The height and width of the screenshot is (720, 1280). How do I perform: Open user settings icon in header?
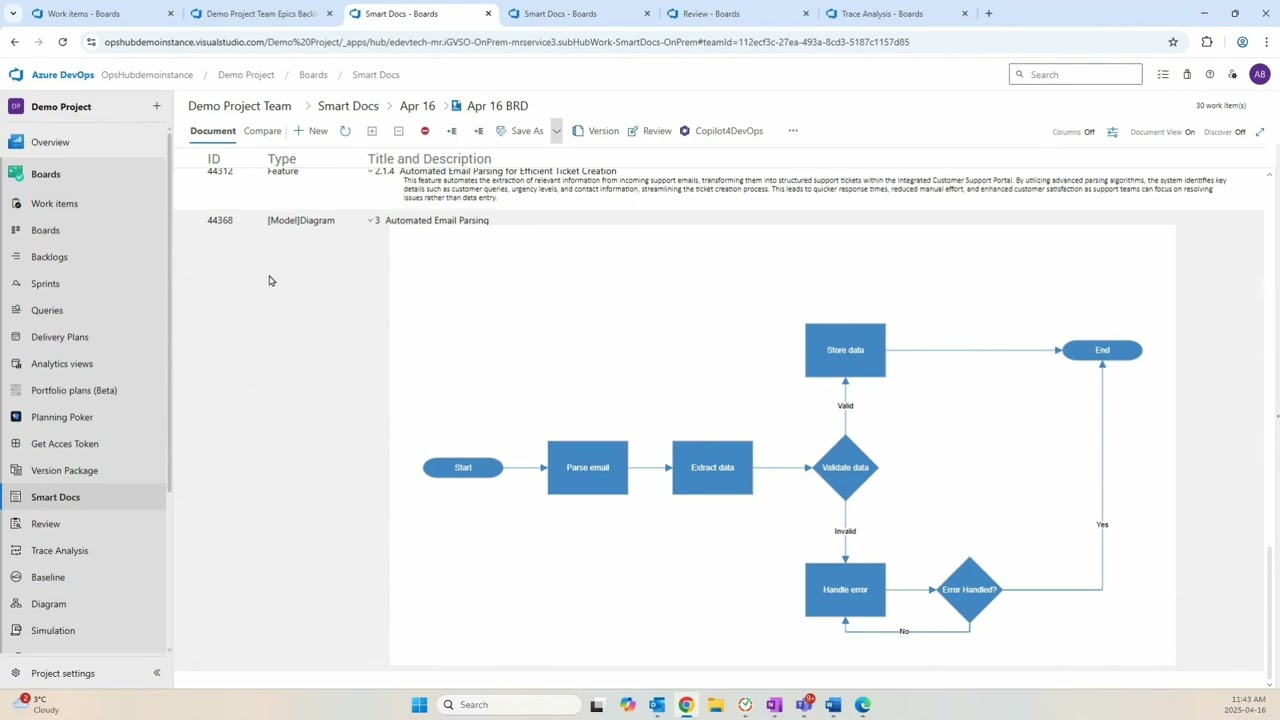click(1233, 75)
